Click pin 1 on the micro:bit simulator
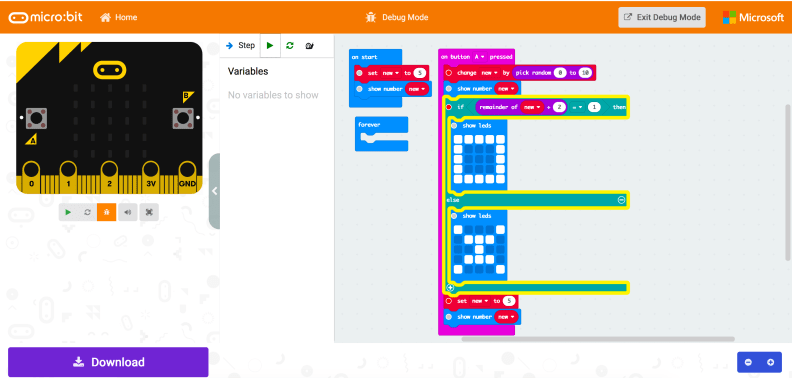792x378 pixels. [x=69, y=177]
